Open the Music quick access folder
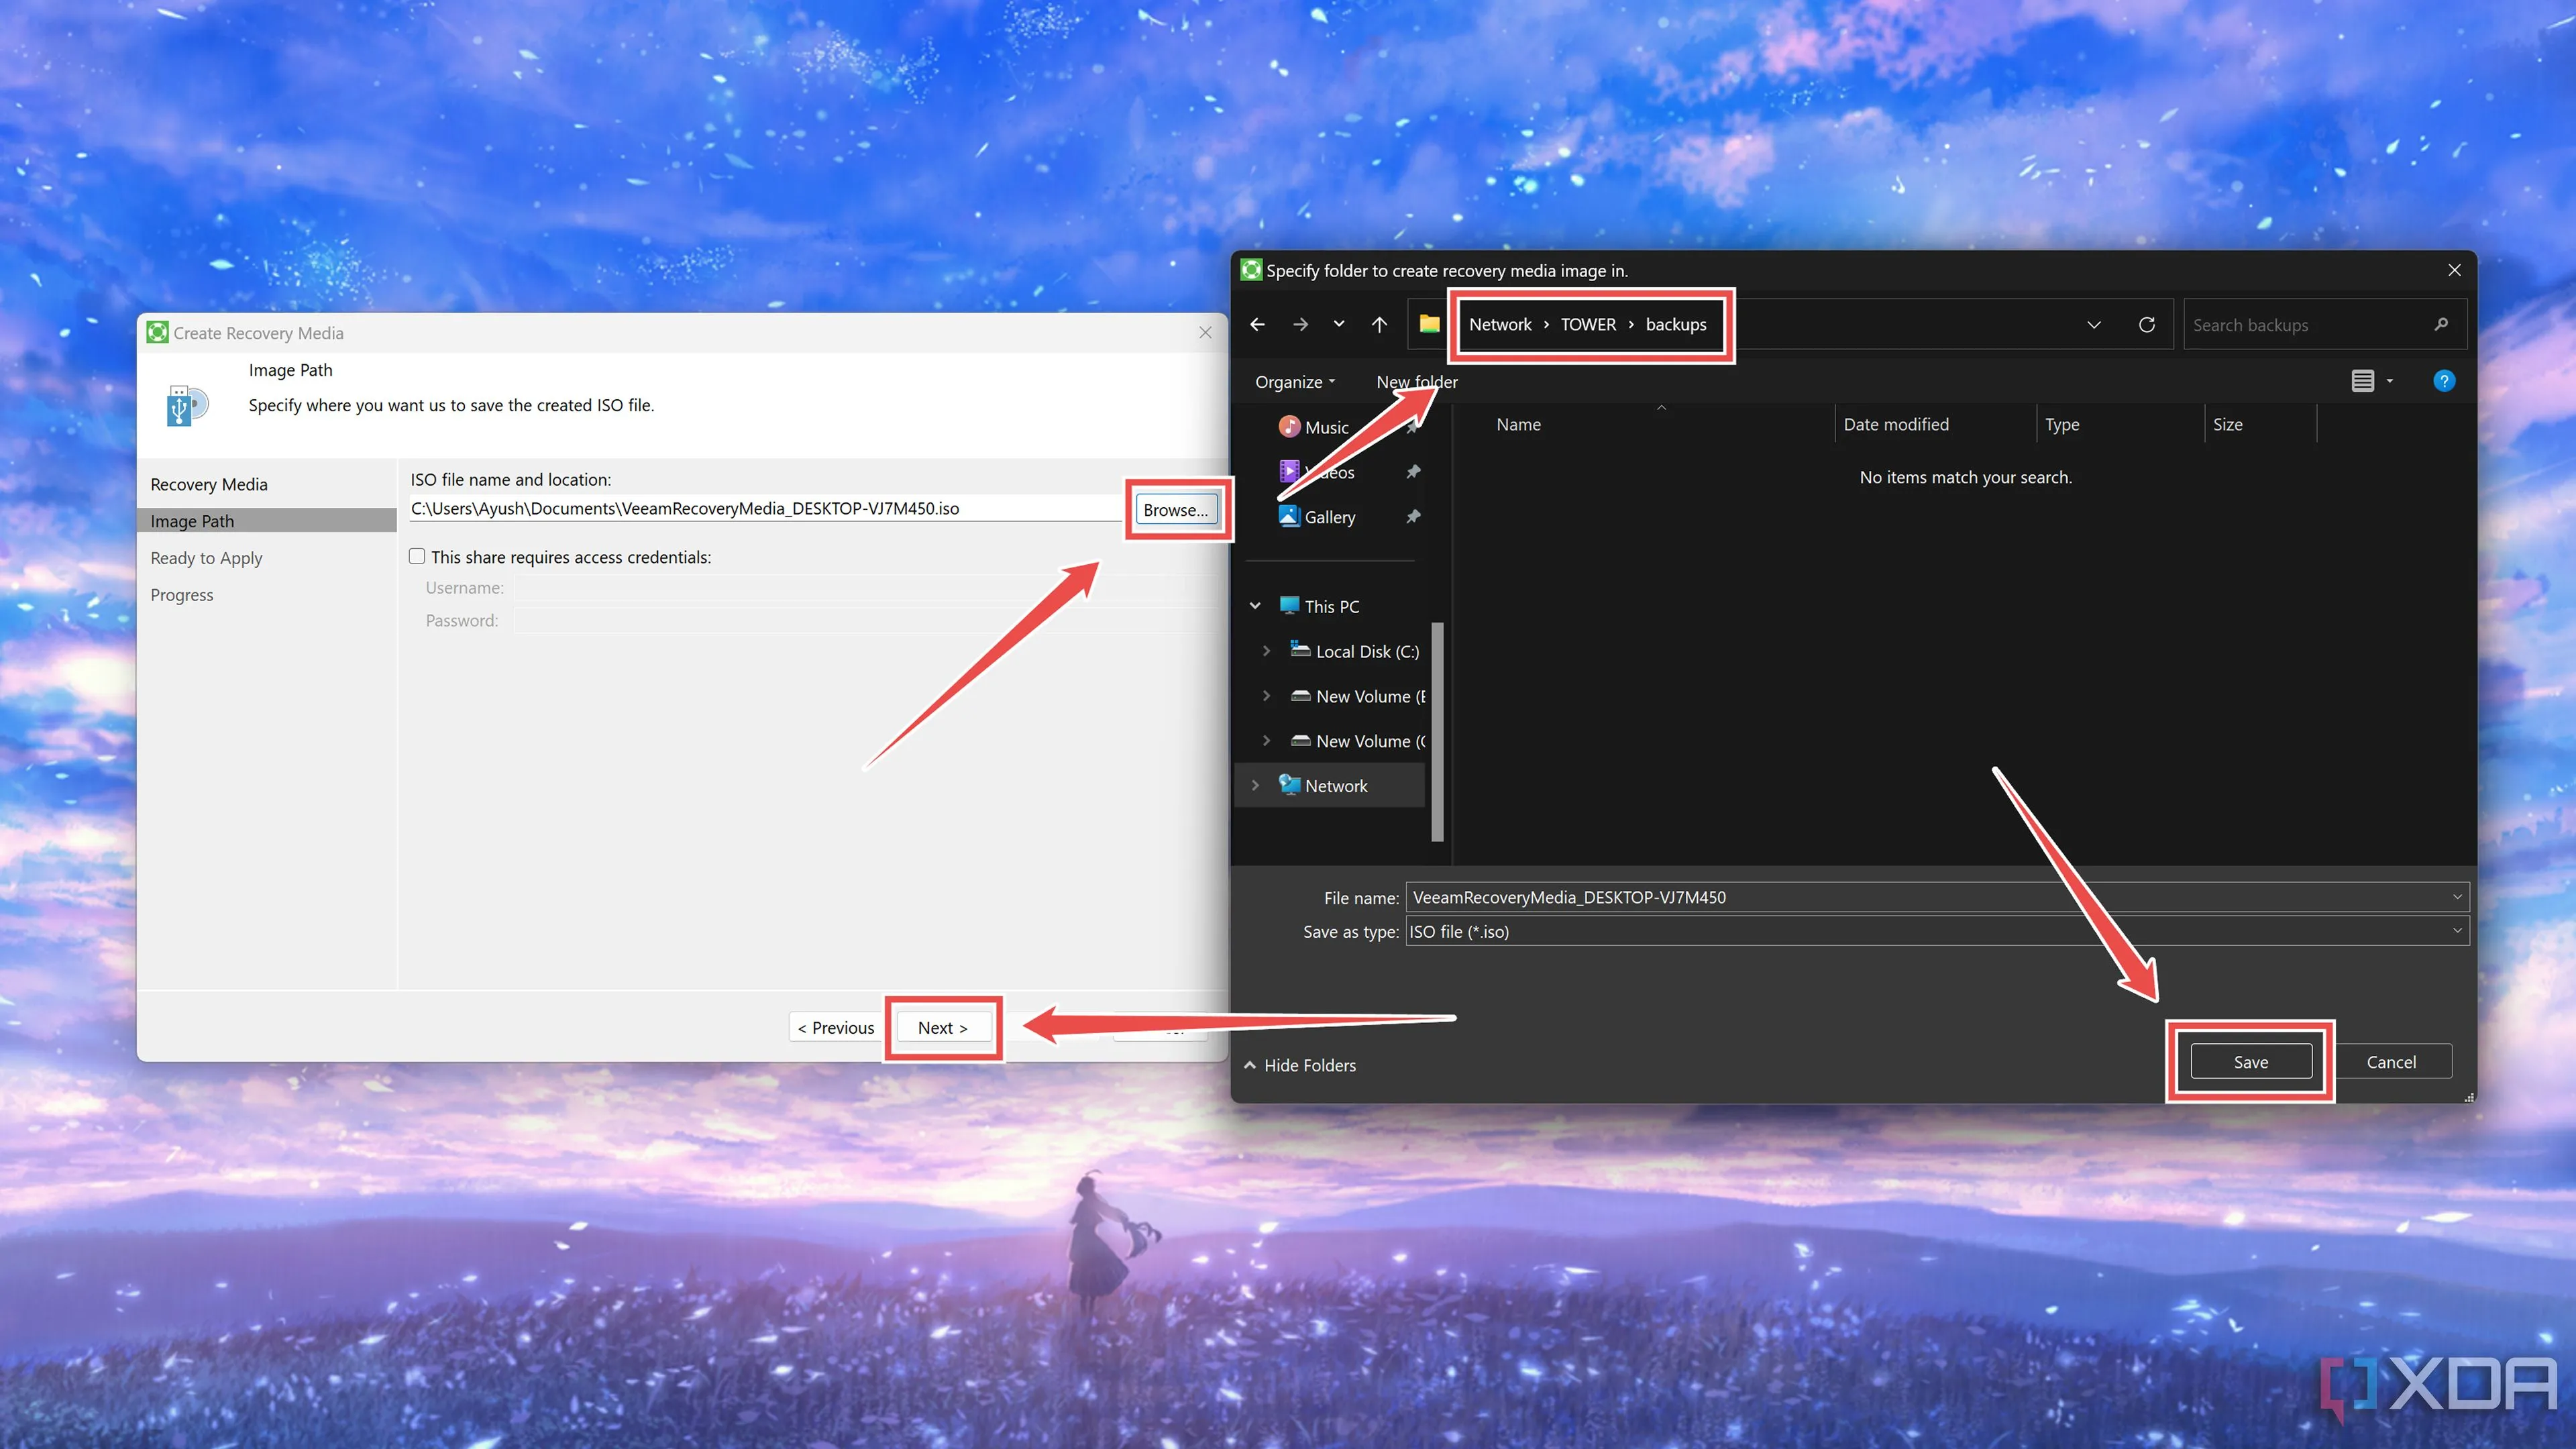The height and width of the screenshot is (1449, 2576). tap(1326, 427)
